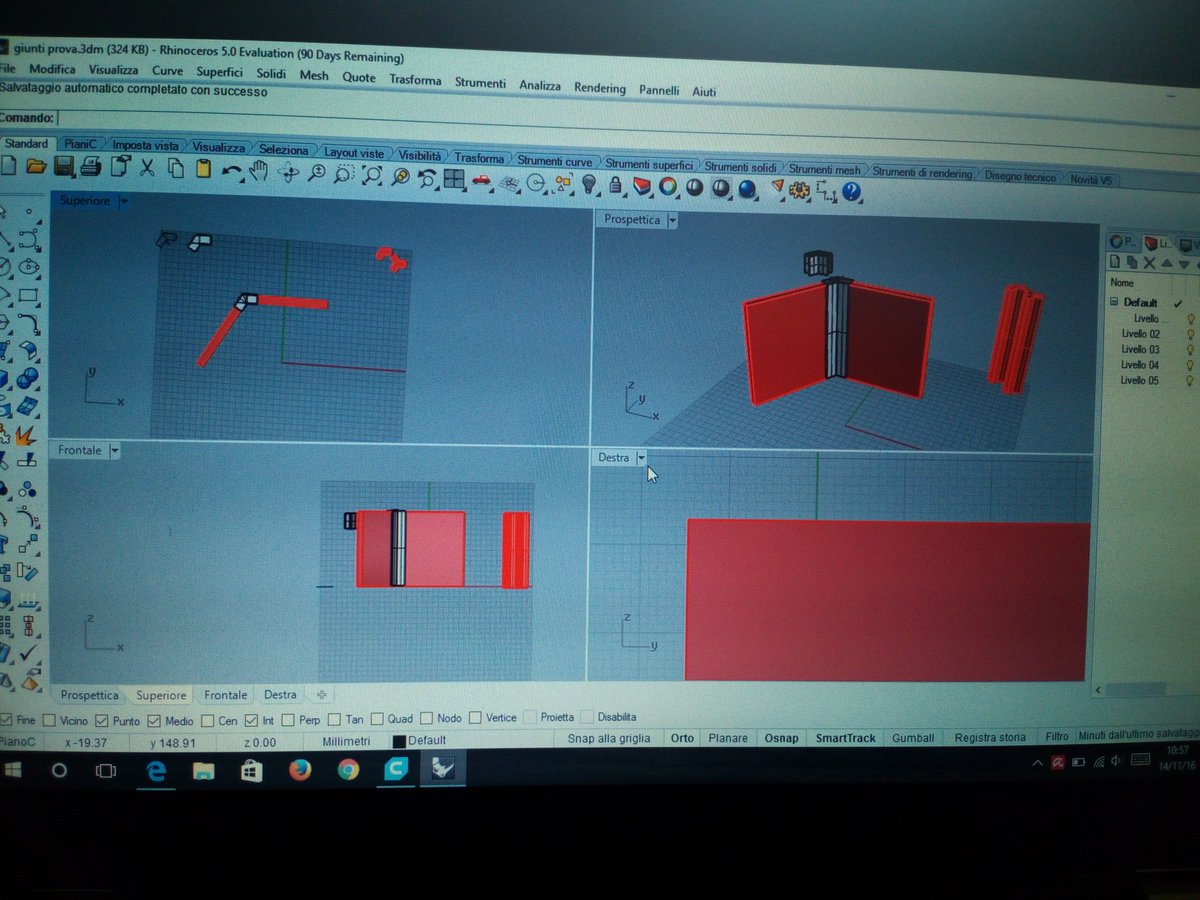Select the Frontale viewport tab at bottom
1200x900 pixels.
point(225,695)
